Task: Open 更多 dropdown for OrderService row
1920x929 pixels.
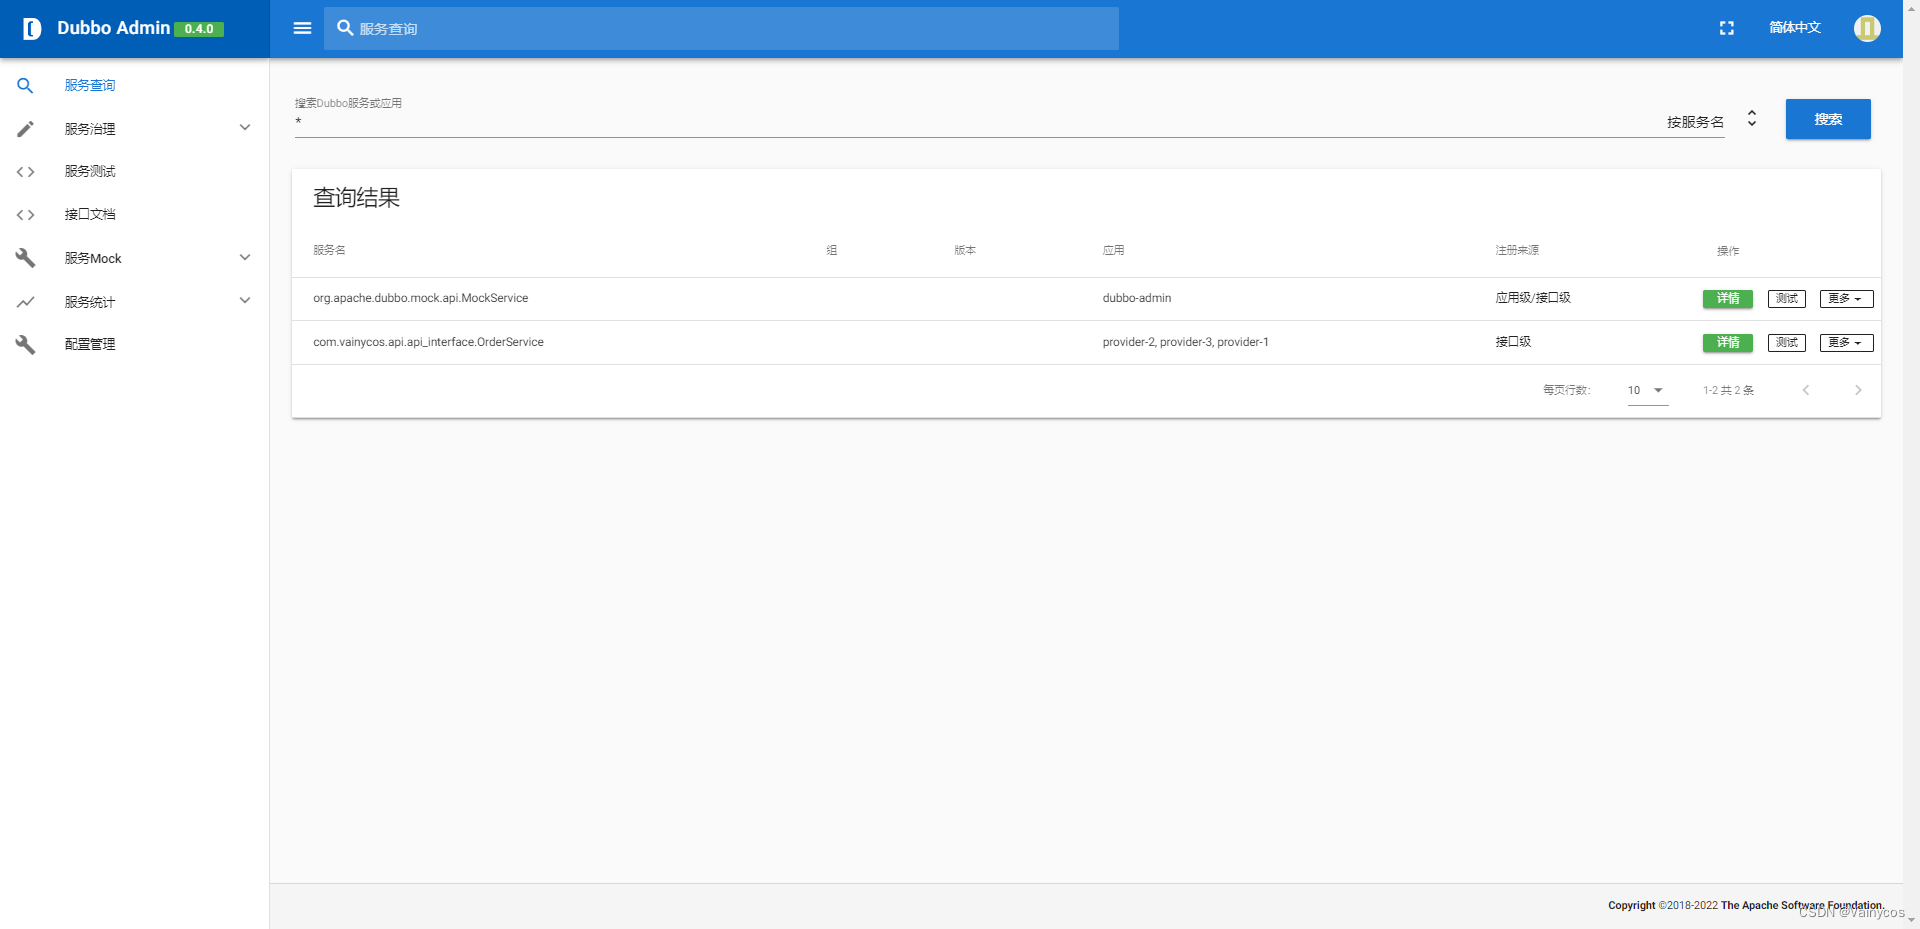Action: 1846,342
